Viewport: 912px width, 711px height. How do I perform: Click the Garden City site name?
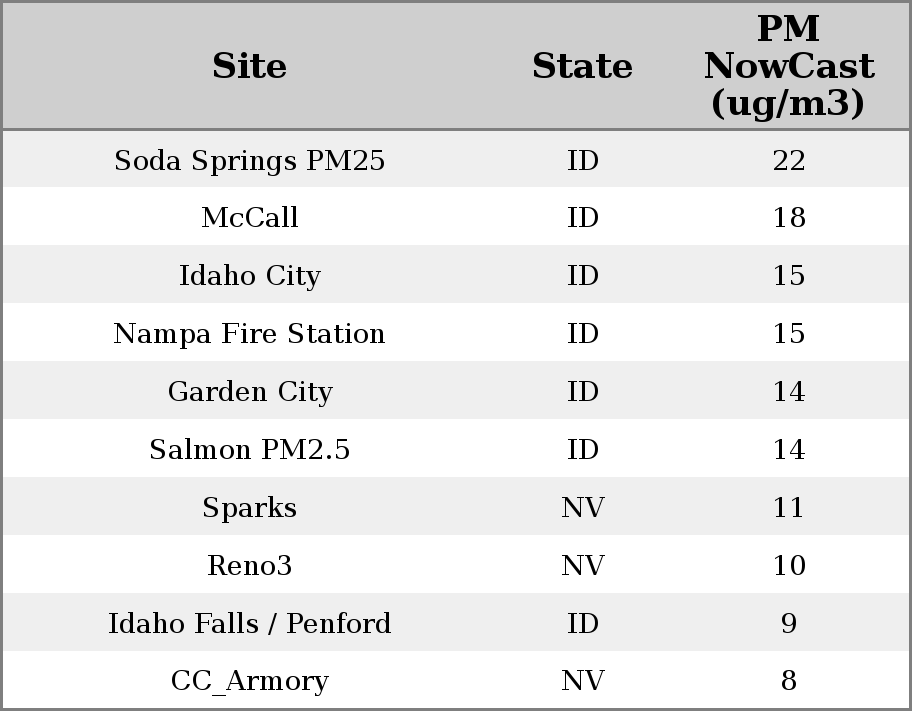point(249,392)
